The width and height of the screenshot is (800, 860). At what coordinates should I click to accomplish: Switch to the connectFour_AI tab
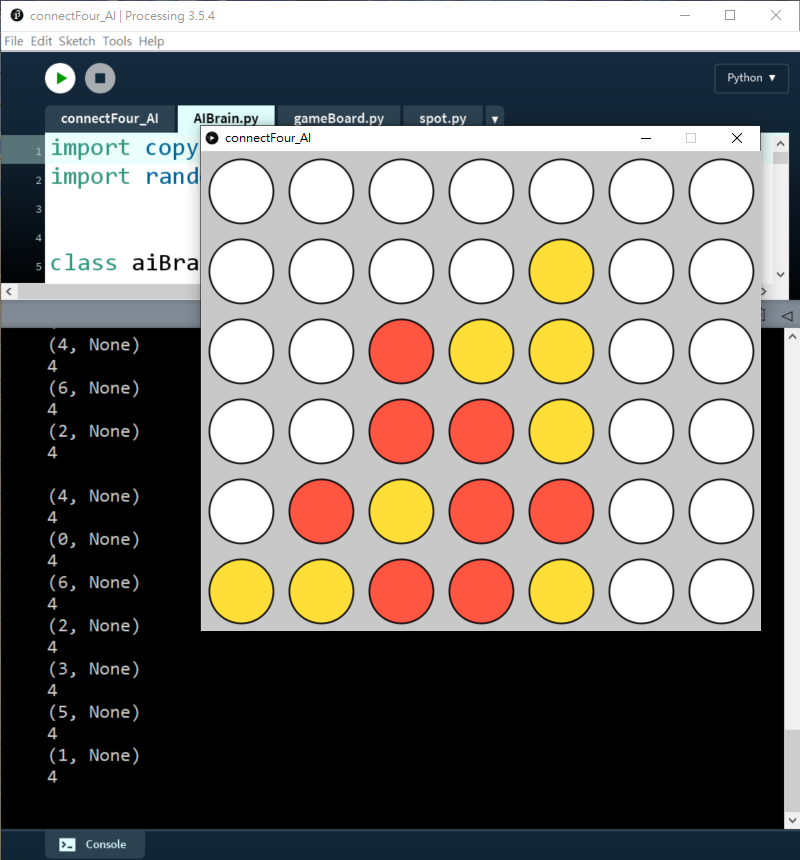coord(109,118)
